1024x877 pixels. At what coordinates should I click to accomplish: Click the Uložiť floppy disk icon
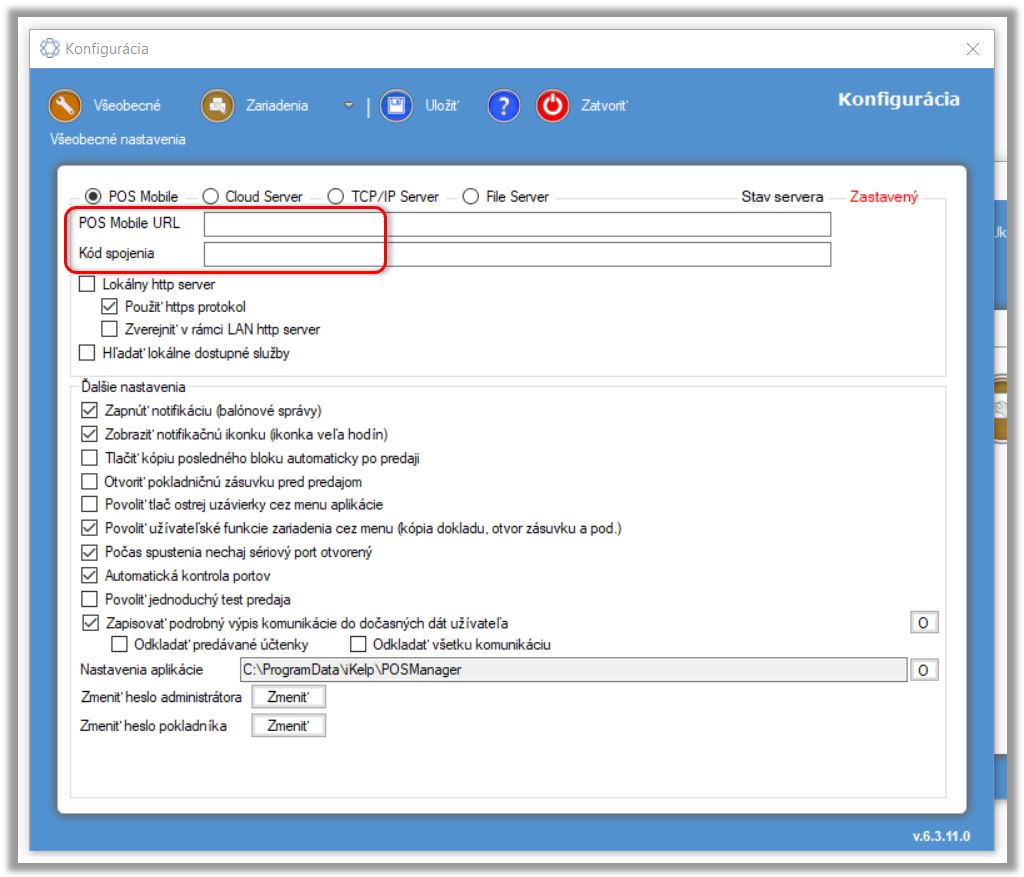pos(396,105)
